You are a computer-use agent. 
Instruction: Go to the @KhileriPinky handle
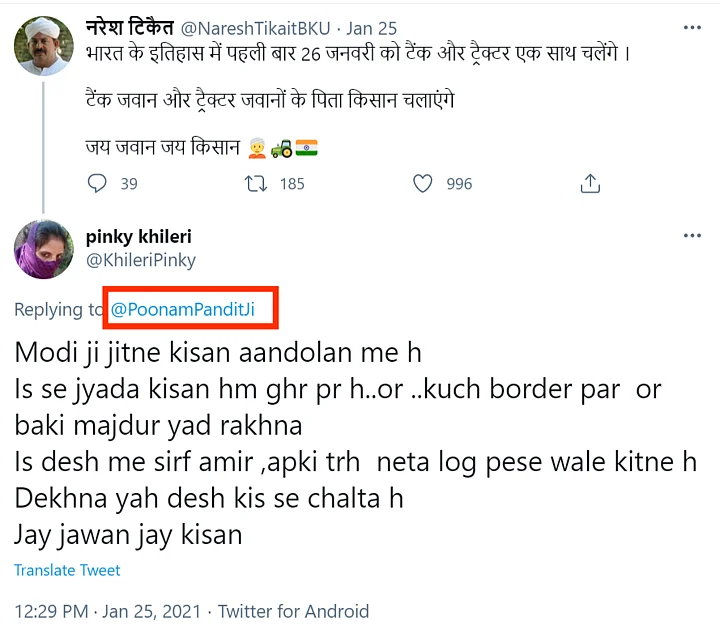[141, 260]
